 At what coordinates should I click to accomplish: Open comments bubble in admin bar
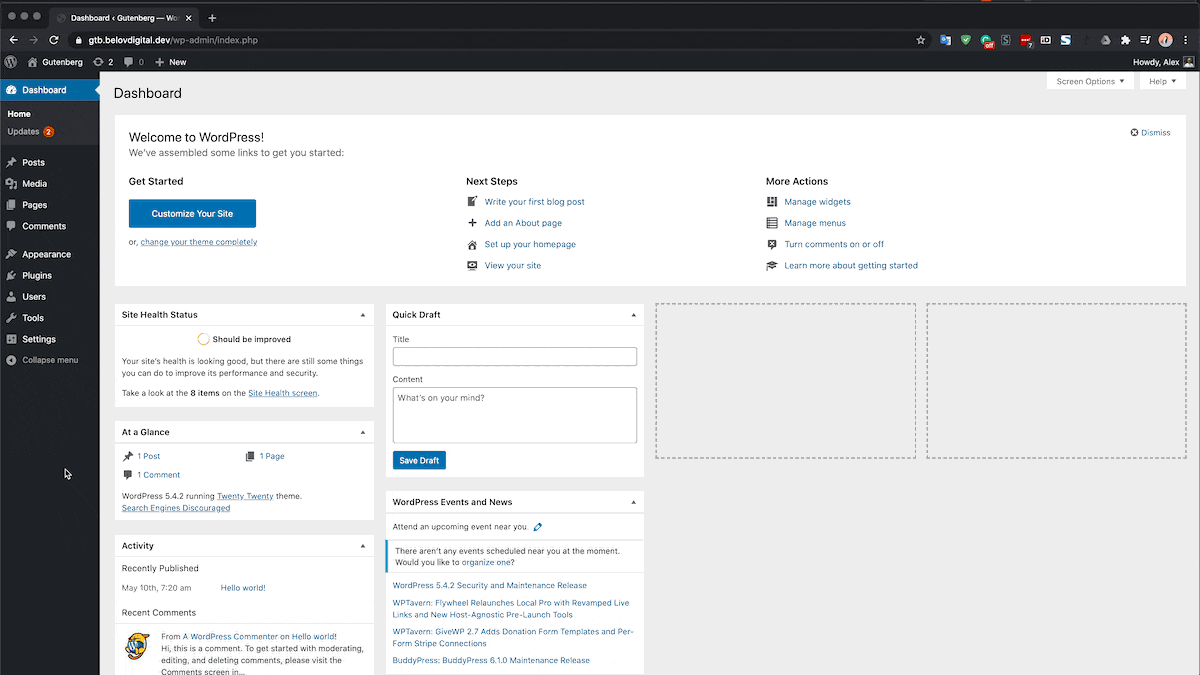pyautogui.click(x=134, y=62)
